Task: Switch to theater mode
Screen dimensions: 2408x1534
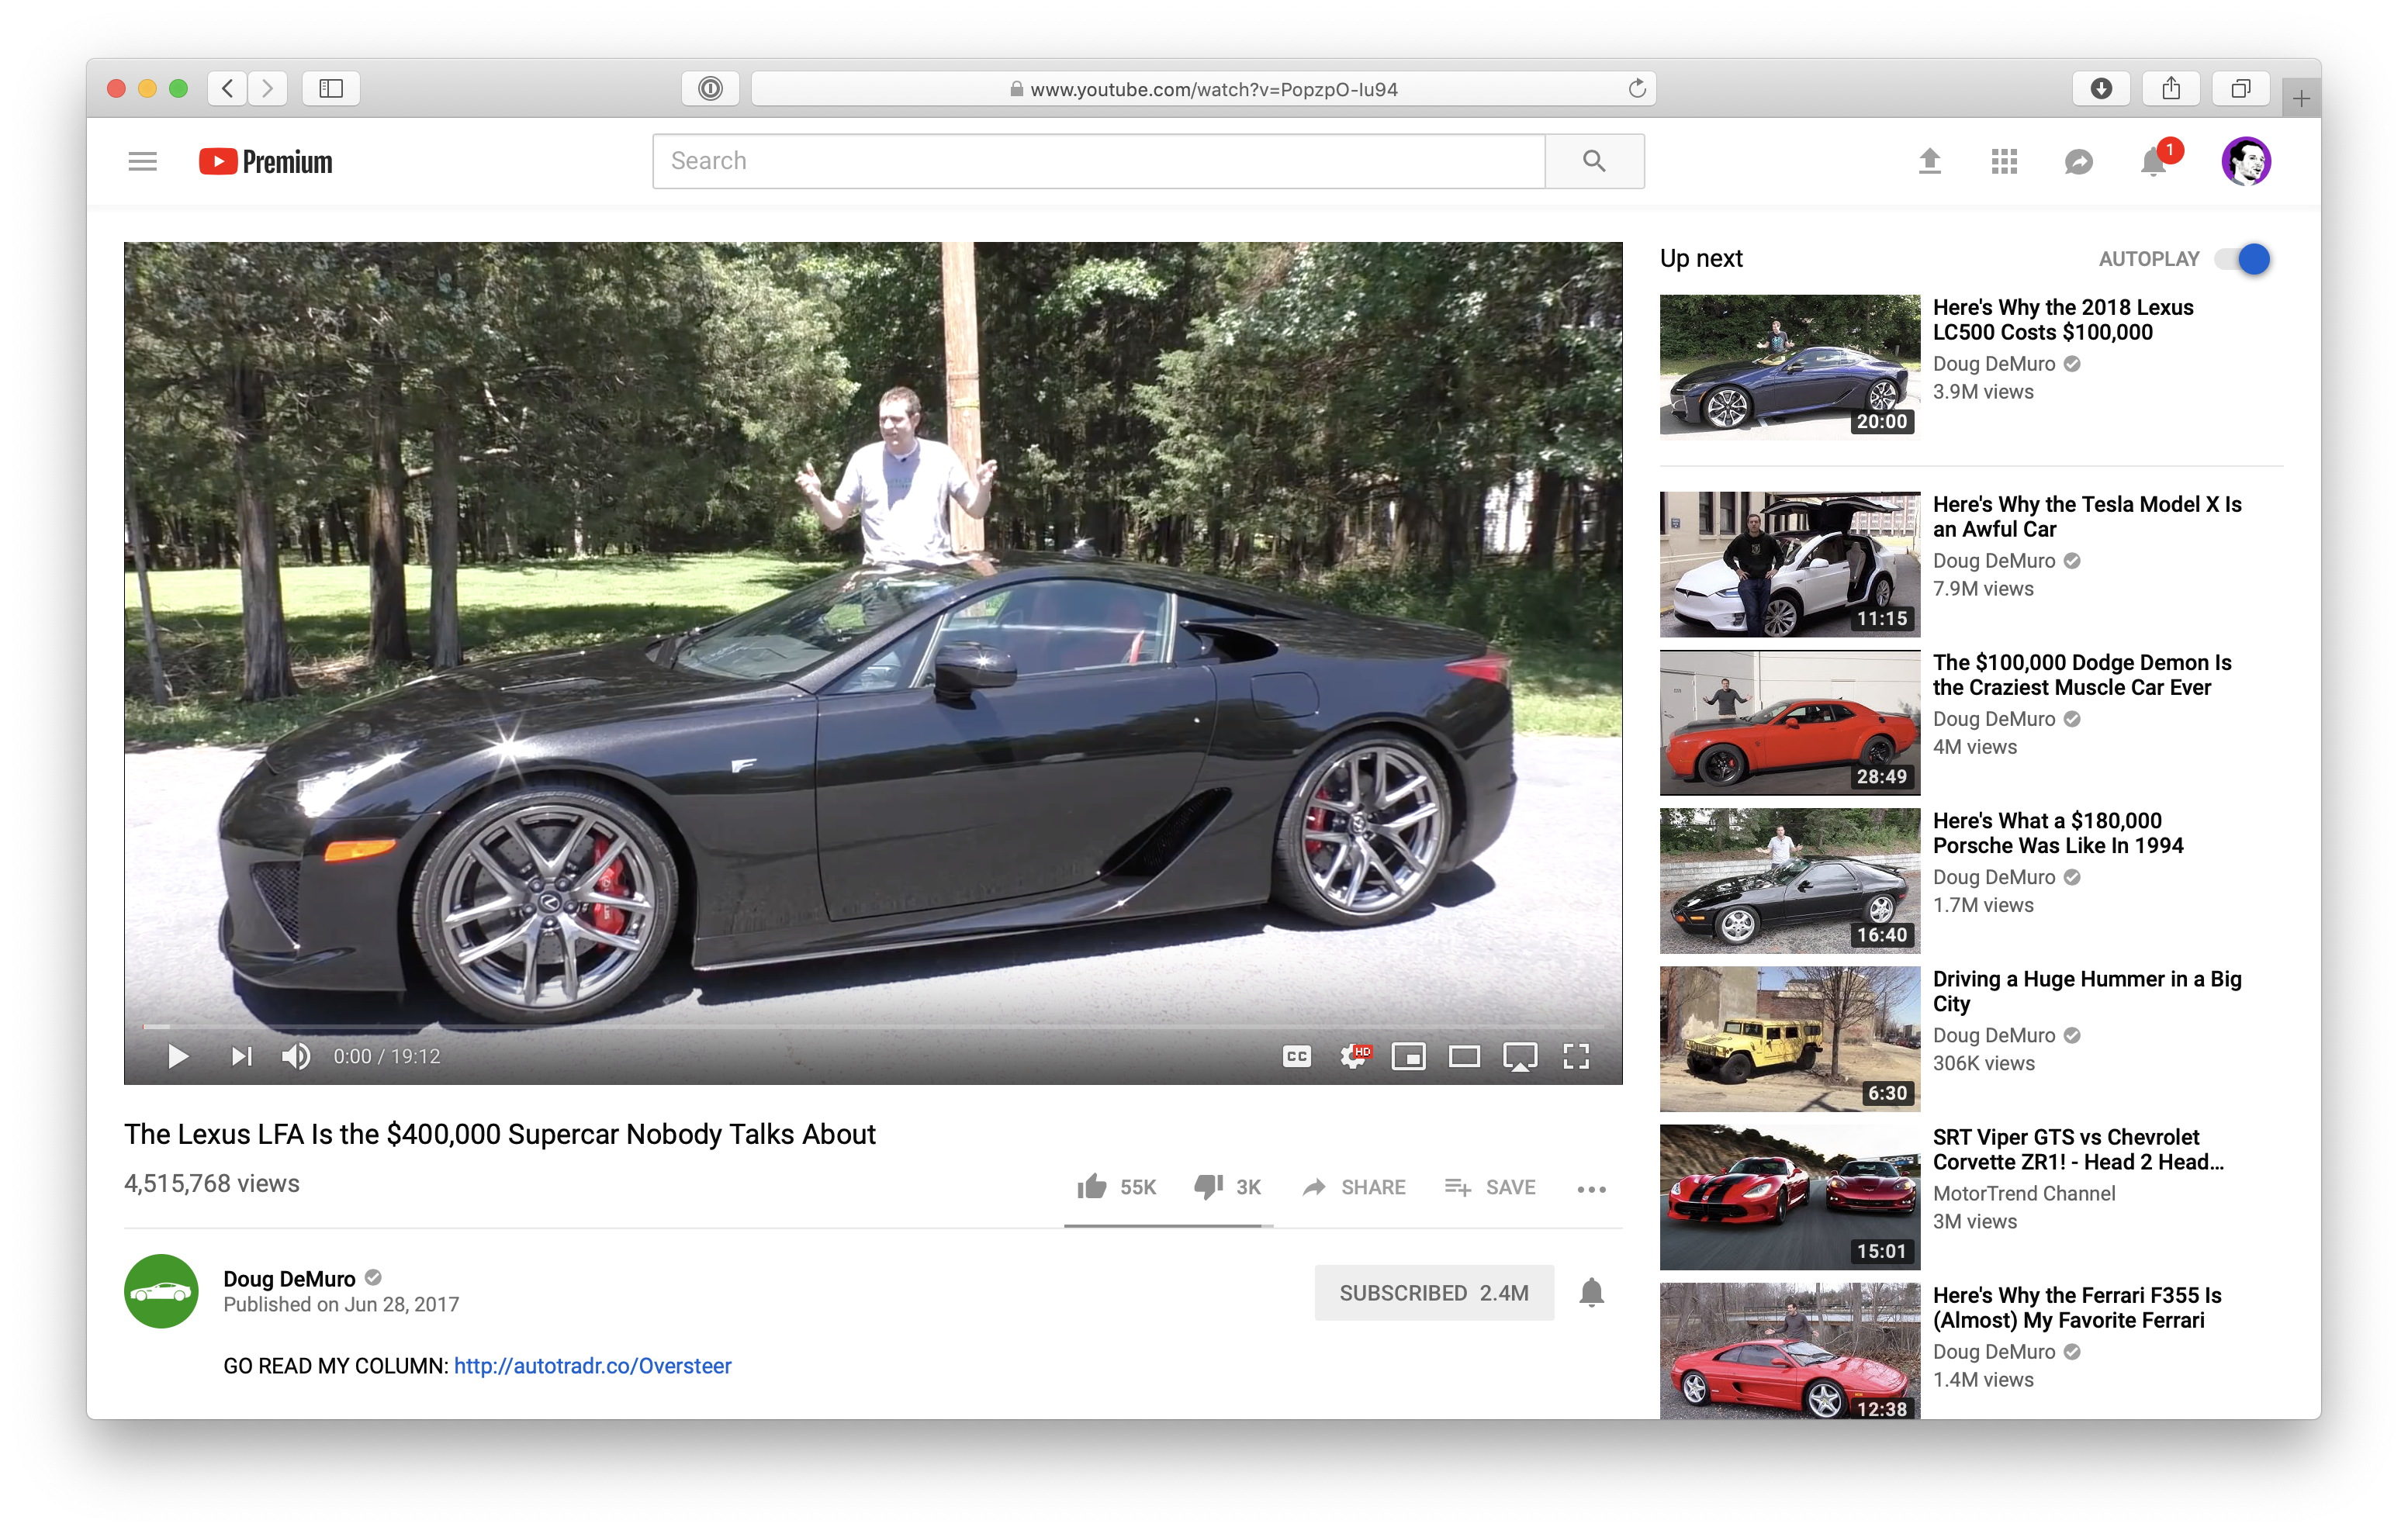Action: pos(1465,1056)
